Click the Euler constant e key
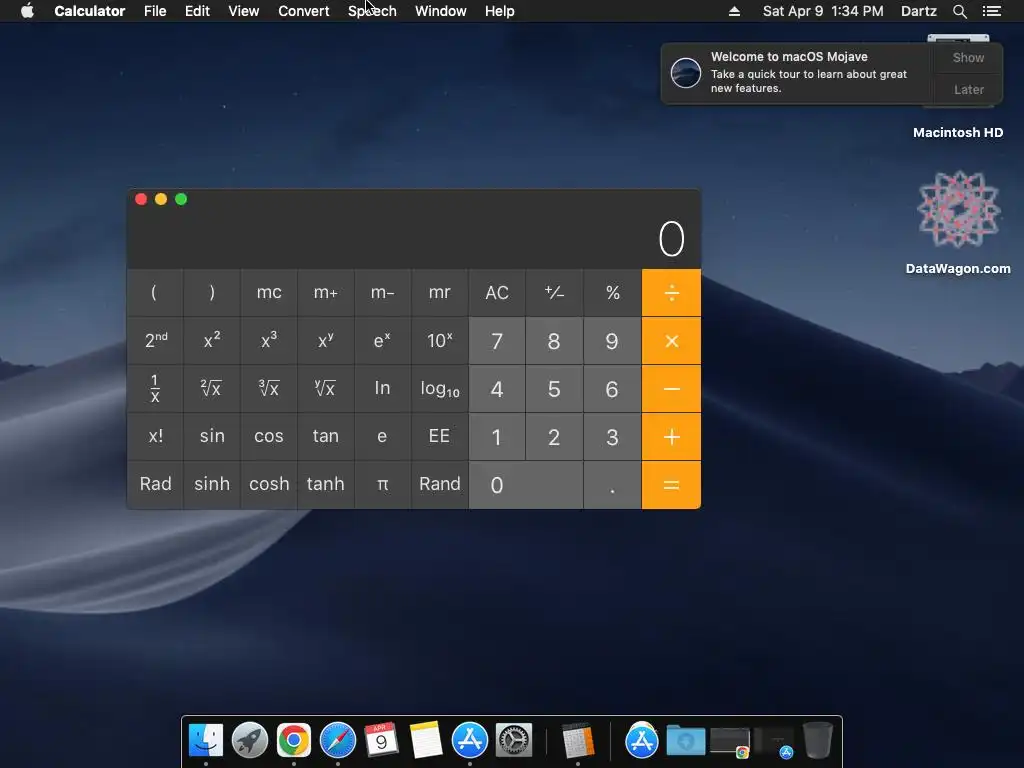 pyautogui.click(x=382, y=437)
